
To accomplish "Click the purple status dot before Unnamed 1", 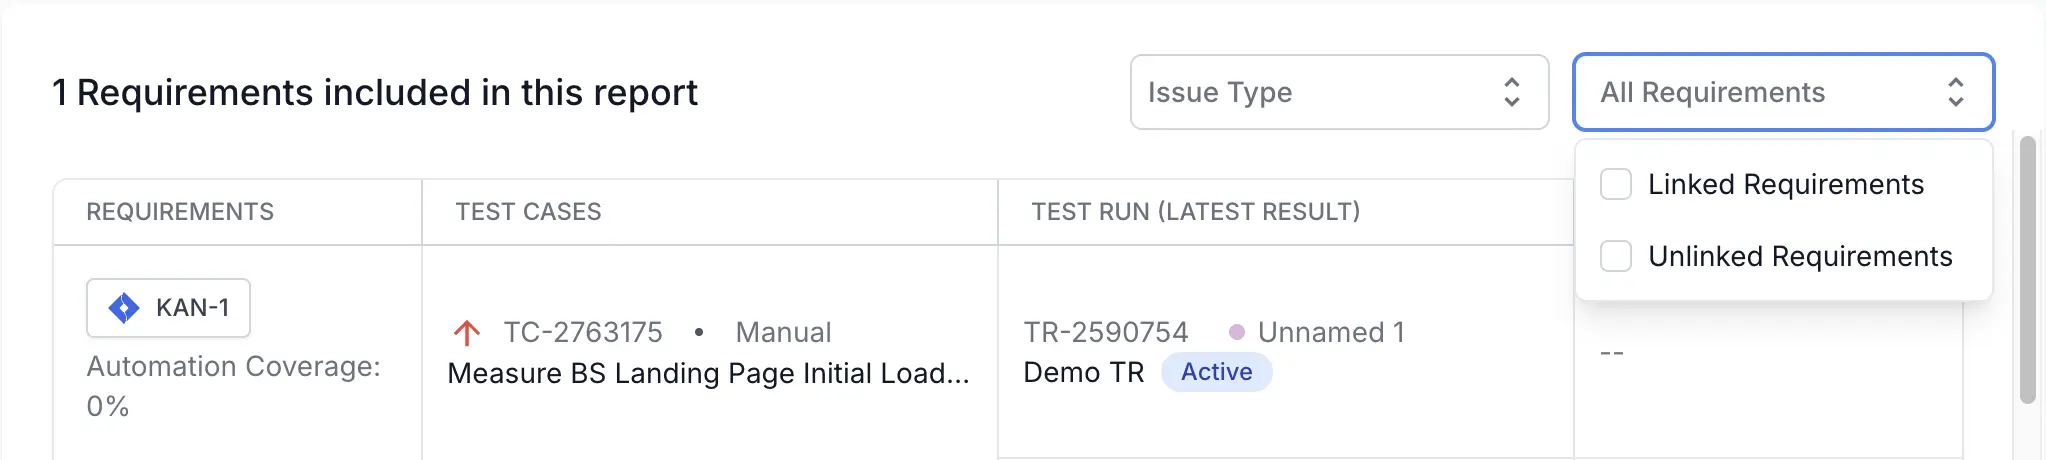I will (1237, 332).
